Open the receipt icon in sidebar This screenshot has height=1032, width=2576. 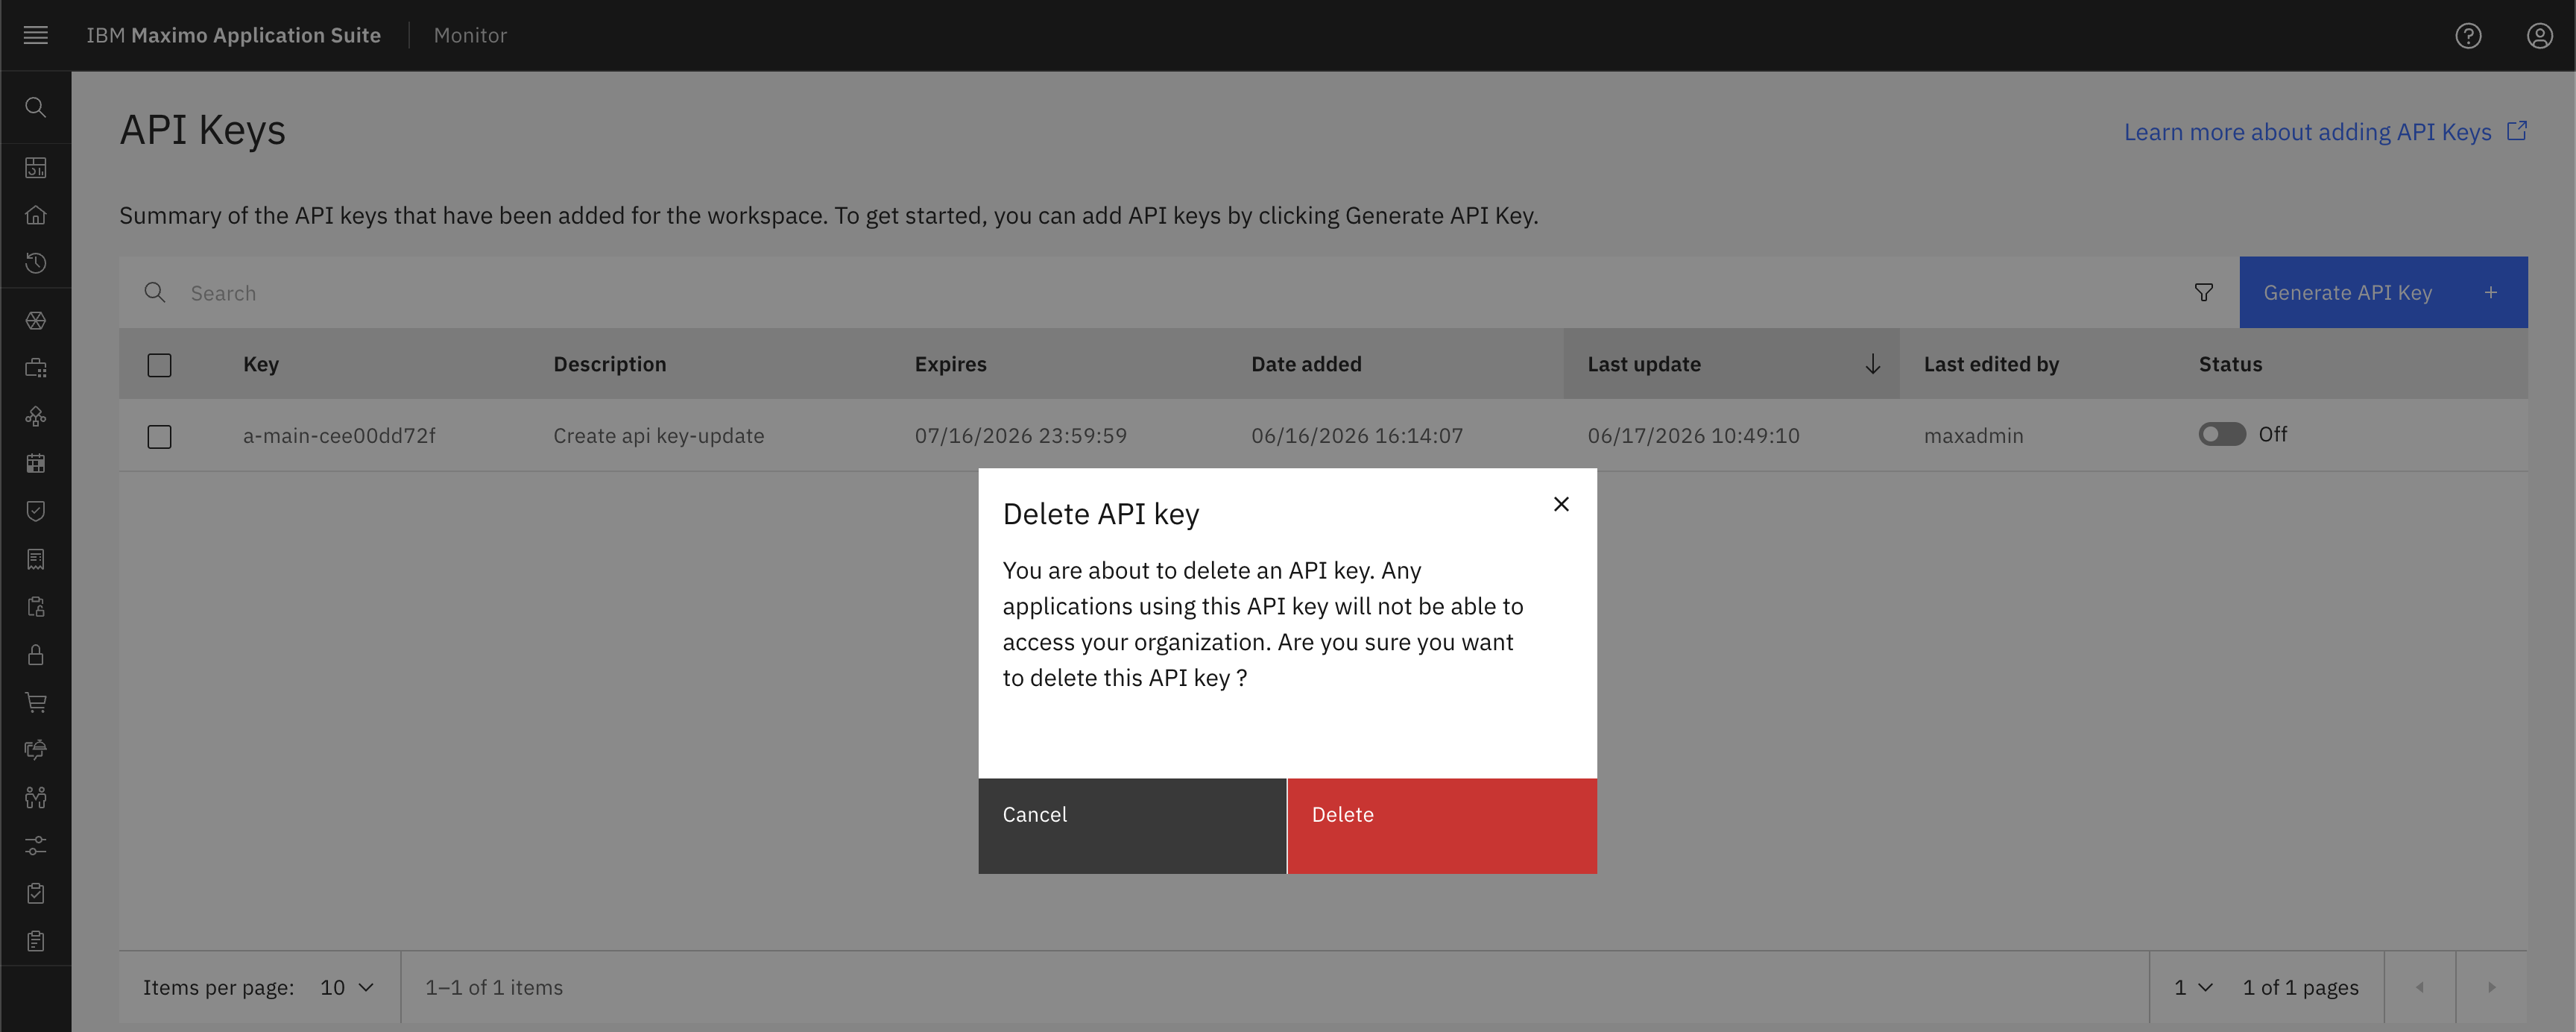pyautogui.click(x=35, y=559)
